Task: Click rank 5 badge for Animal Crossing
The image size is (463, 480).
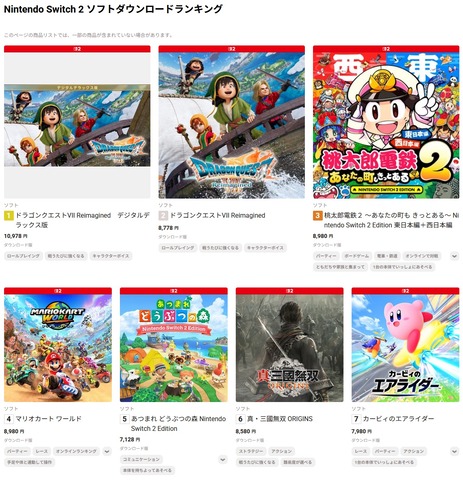Action: tap(124, 419)
